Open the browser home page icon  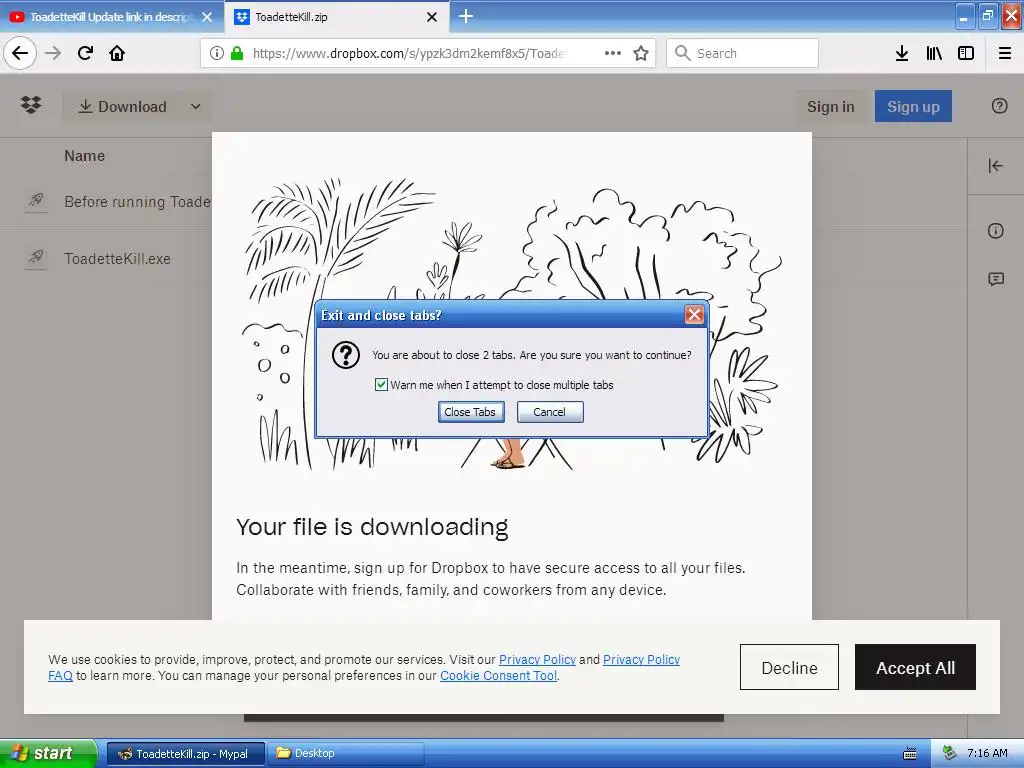point(117,53)
